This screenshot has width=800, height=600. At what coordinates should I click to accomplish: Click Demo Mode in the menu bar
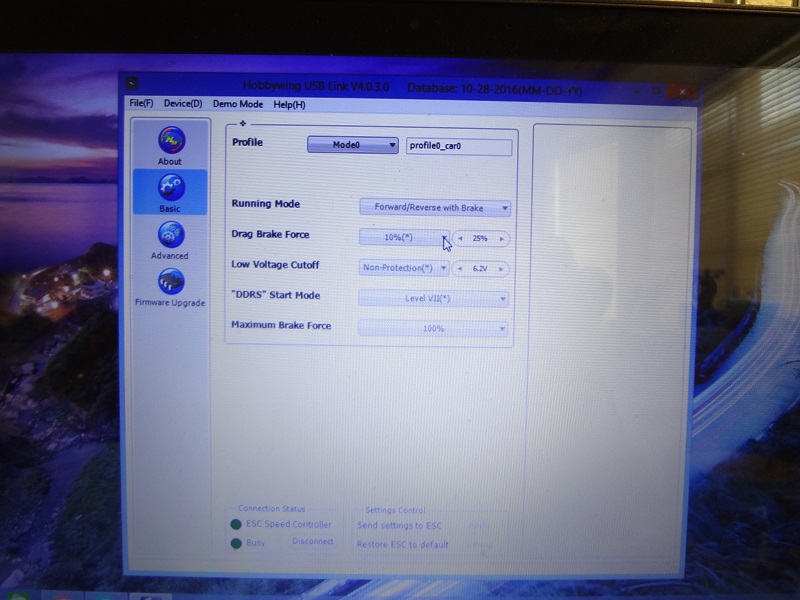238,104
